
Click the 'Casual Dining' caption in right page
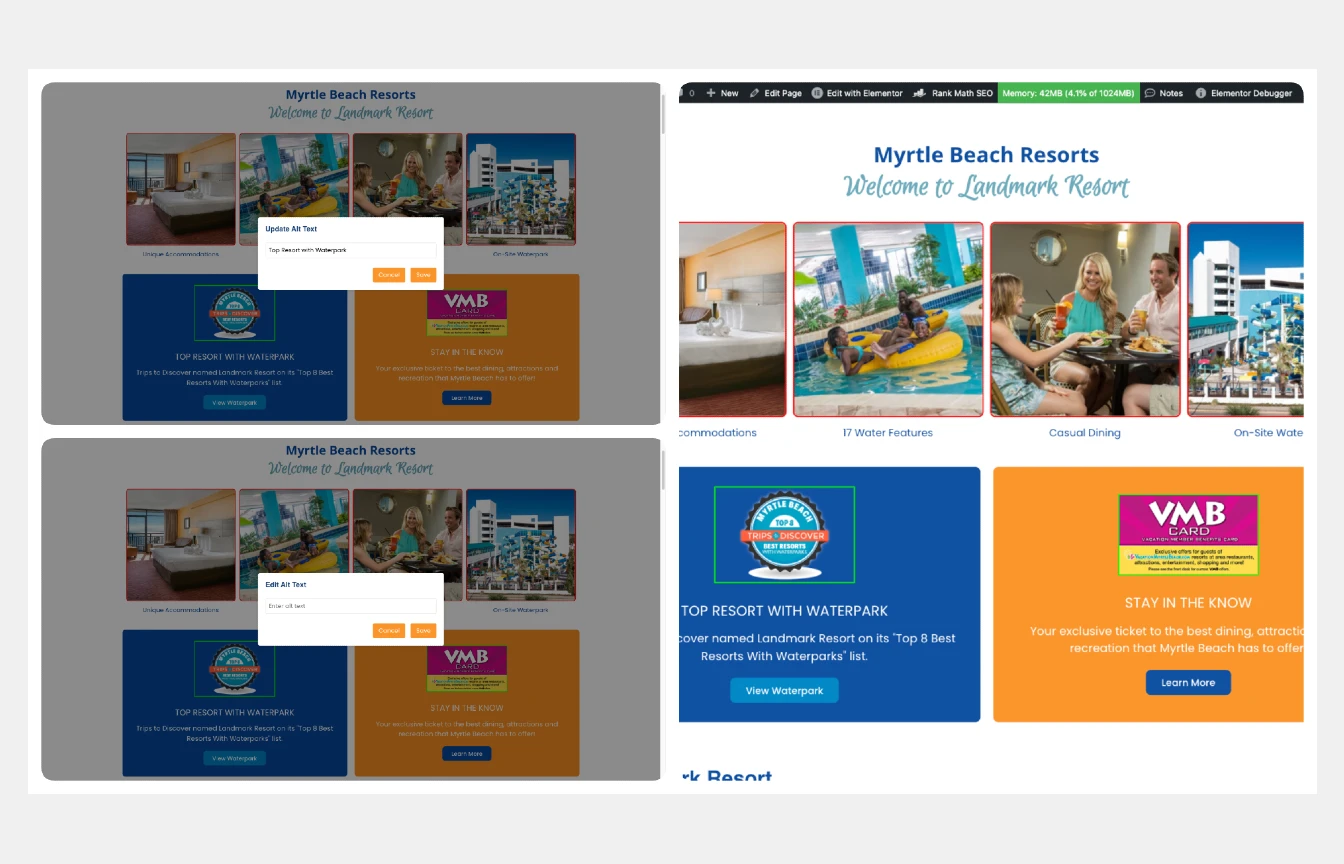(x=1085, y=433)
